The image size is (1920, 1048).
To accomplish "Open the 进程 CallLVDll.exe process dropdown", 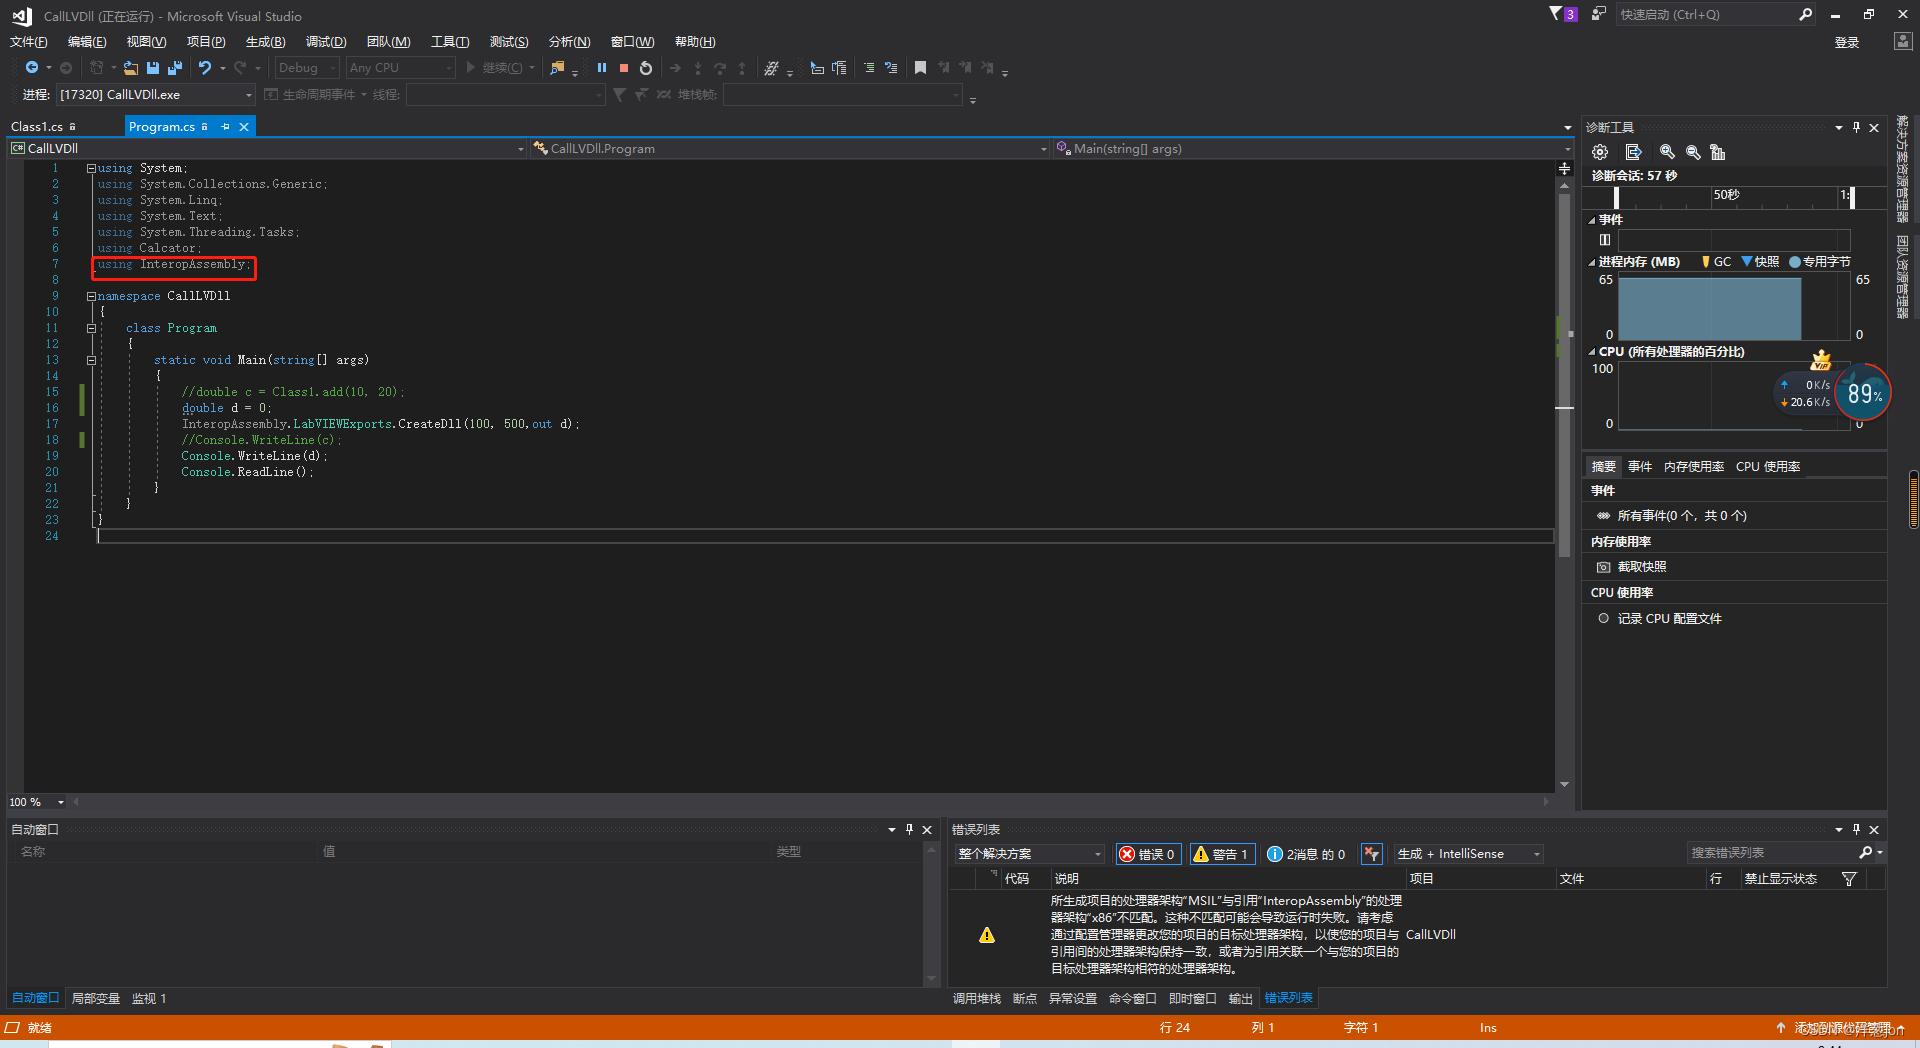I will (156, 95).
